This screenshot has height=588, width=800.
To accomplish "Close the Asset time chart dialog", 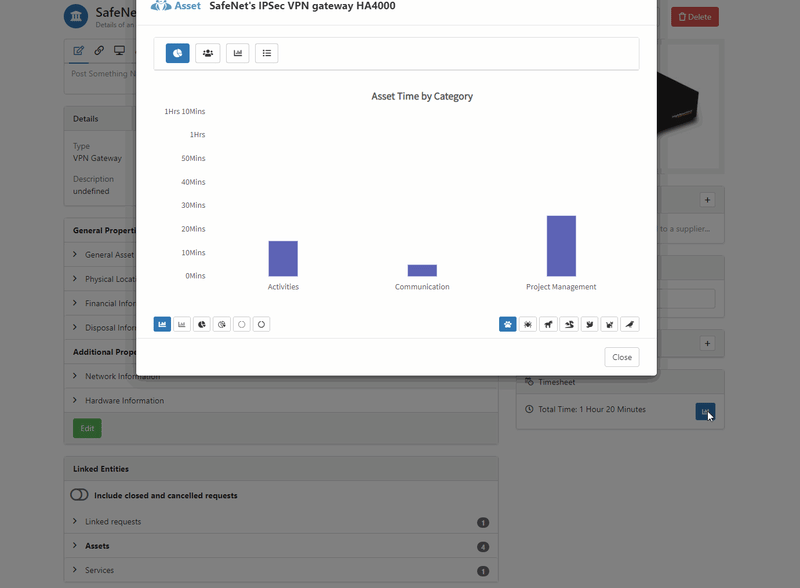I will [622, 357].
